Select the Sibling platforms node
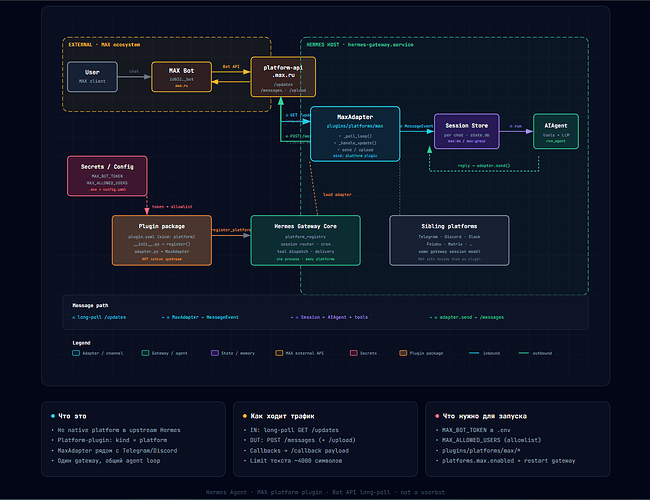 click(449, 240)
